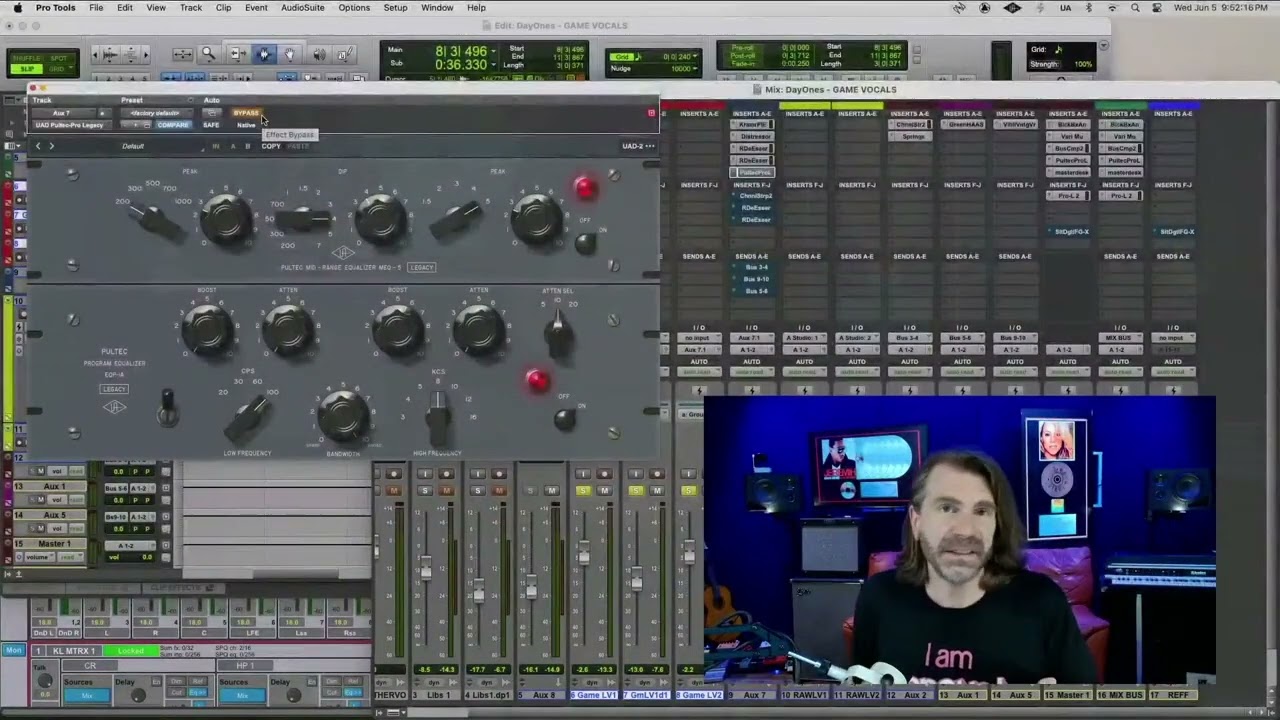Open the Setup menu
Screen dimensions: 1280x720
[395, 8]
